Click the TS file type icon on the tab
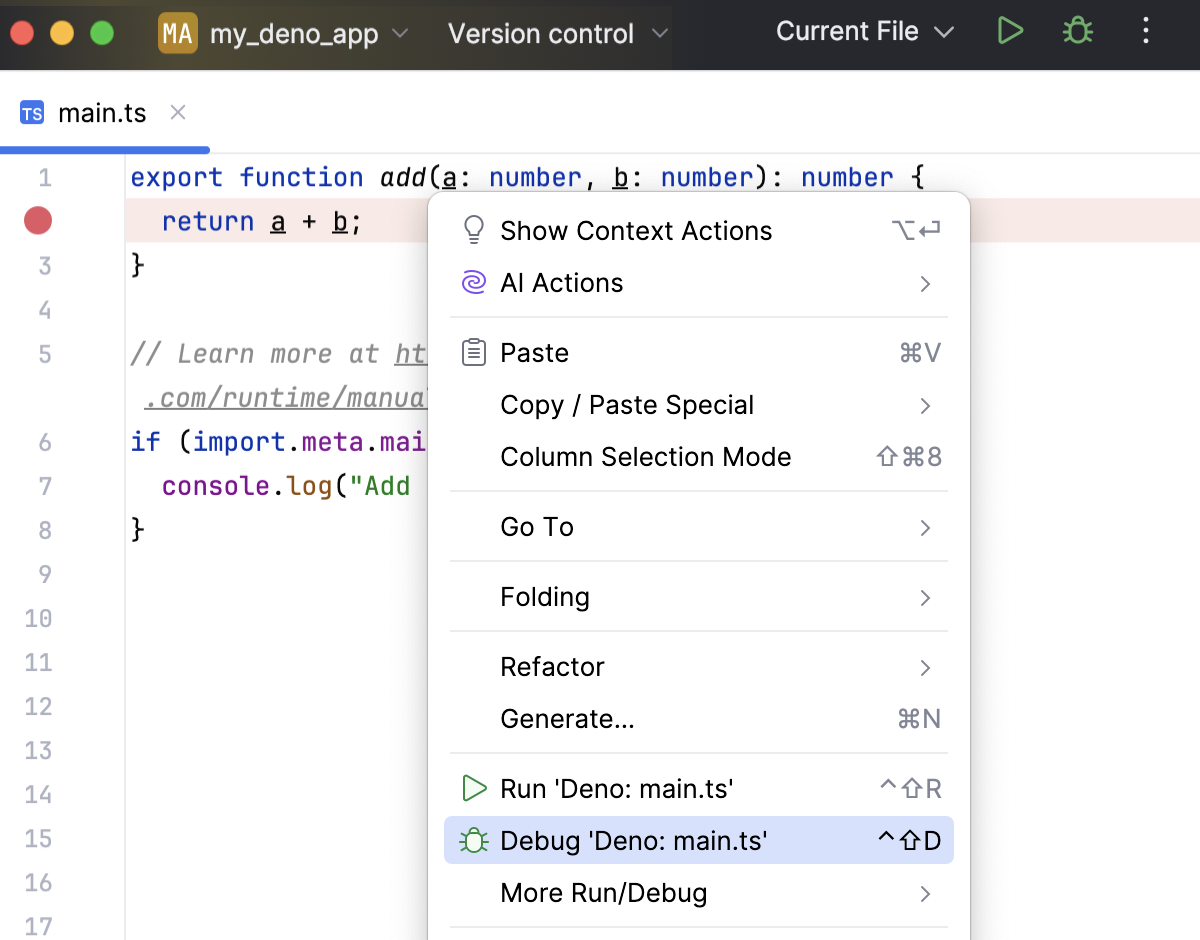 click(31, 113)
